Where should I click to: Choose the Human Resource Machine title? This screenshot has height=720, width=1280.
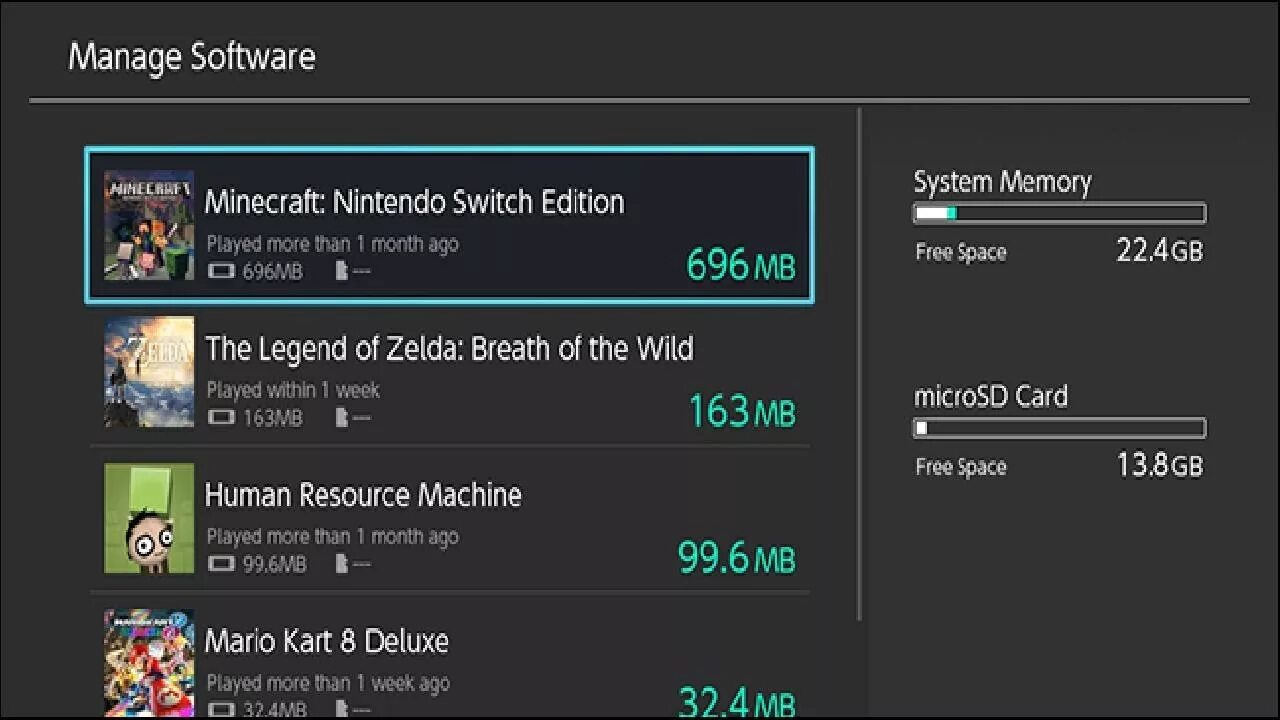pyautogui.click(x=363, y=495)
